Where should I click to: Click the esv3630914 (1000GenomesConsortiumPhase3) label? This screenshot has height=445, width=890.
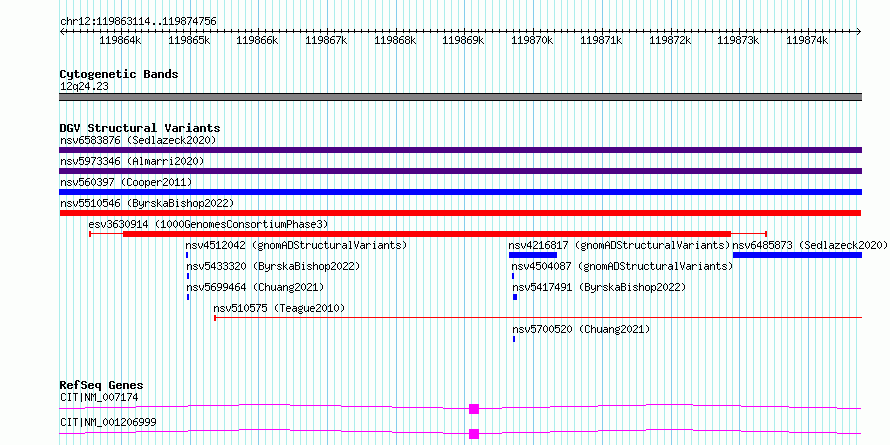tap(208, 224)
